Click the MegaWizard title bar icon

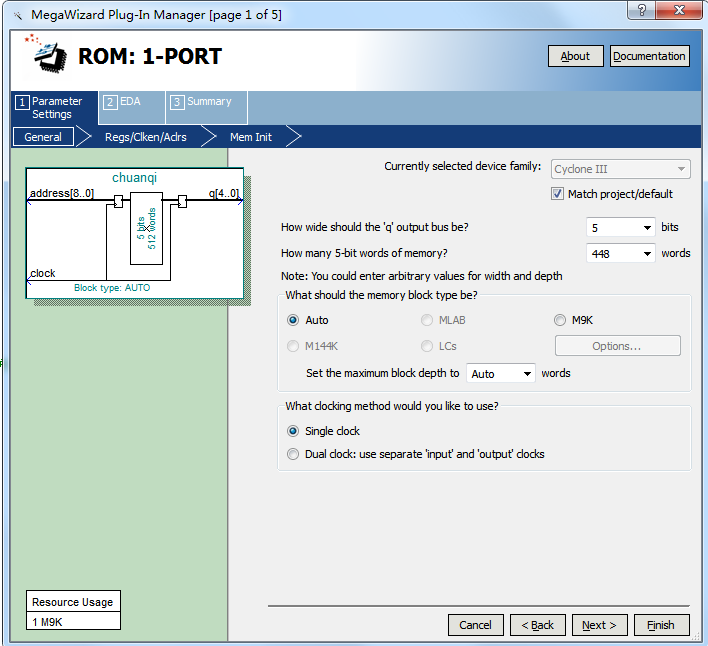[x=16, y=15]
